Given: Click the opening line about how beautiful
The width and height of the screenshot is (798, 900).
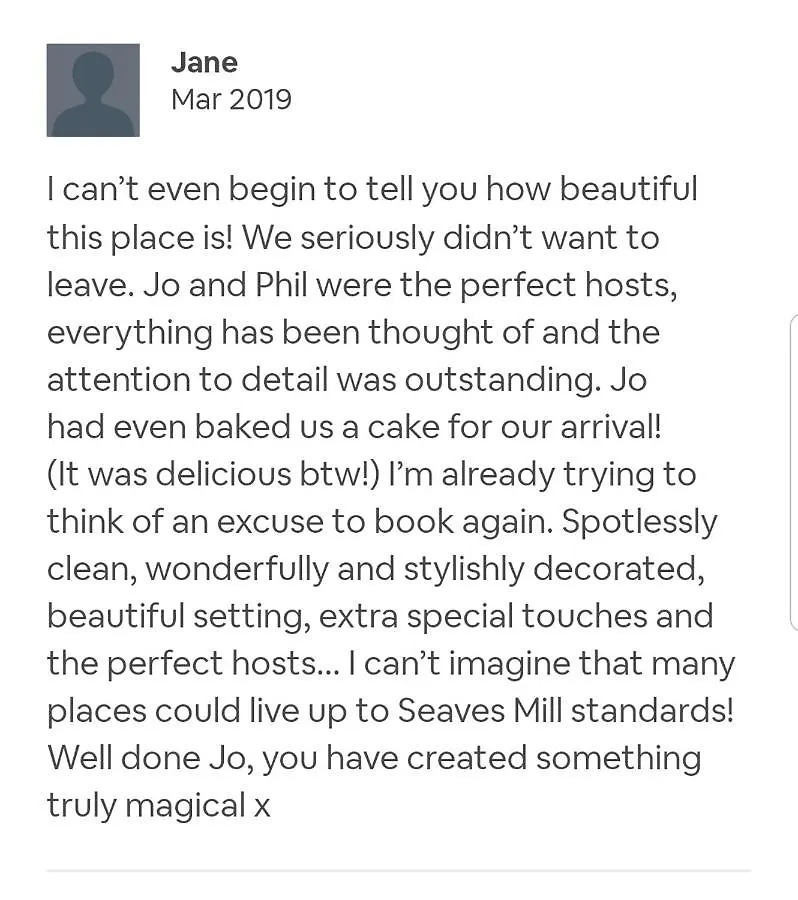Looking at the screenshot, I should 372,190.
